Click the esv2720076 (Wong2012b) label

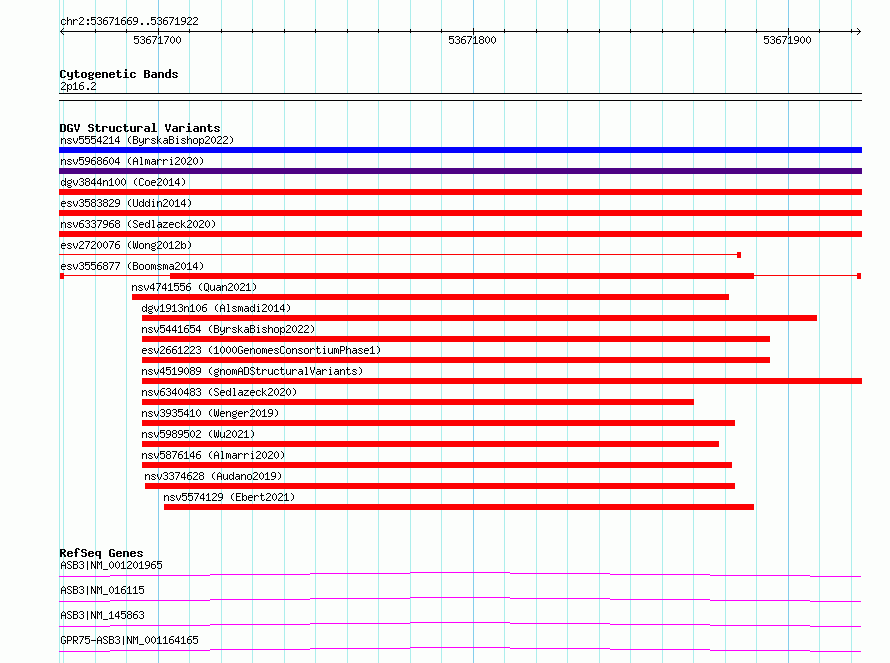coord(126,245)
